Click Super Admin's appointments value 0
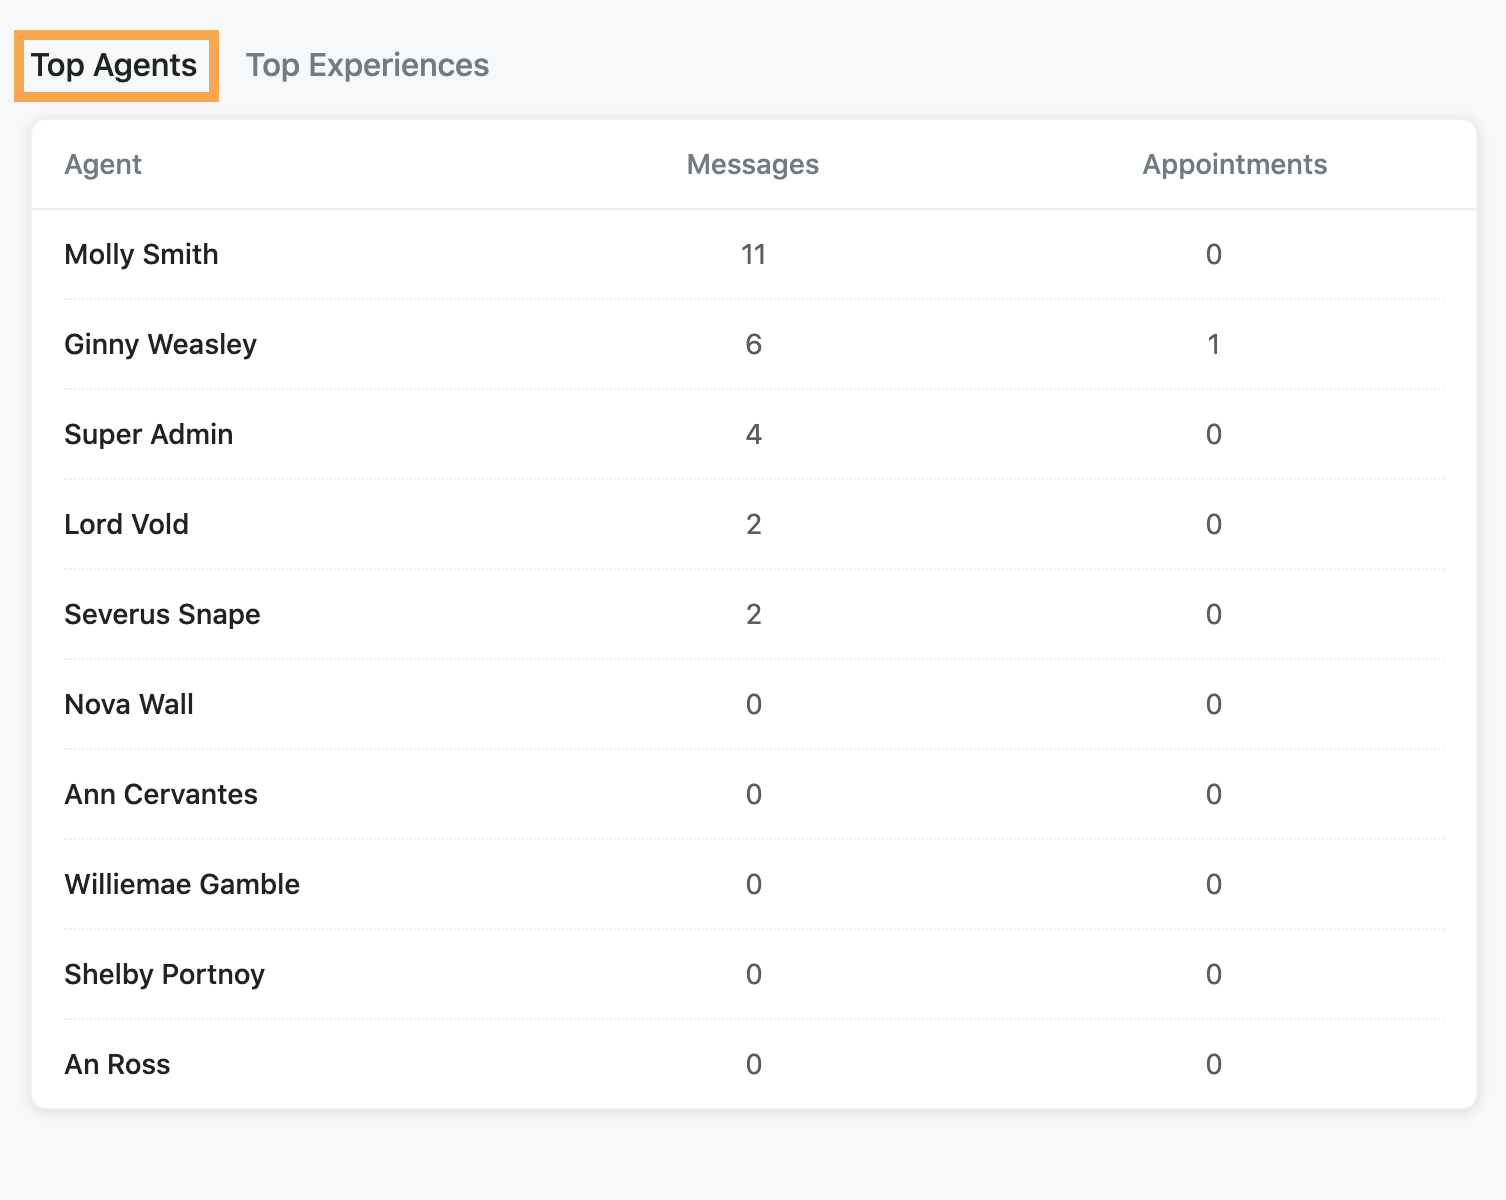 [1214, 434]
